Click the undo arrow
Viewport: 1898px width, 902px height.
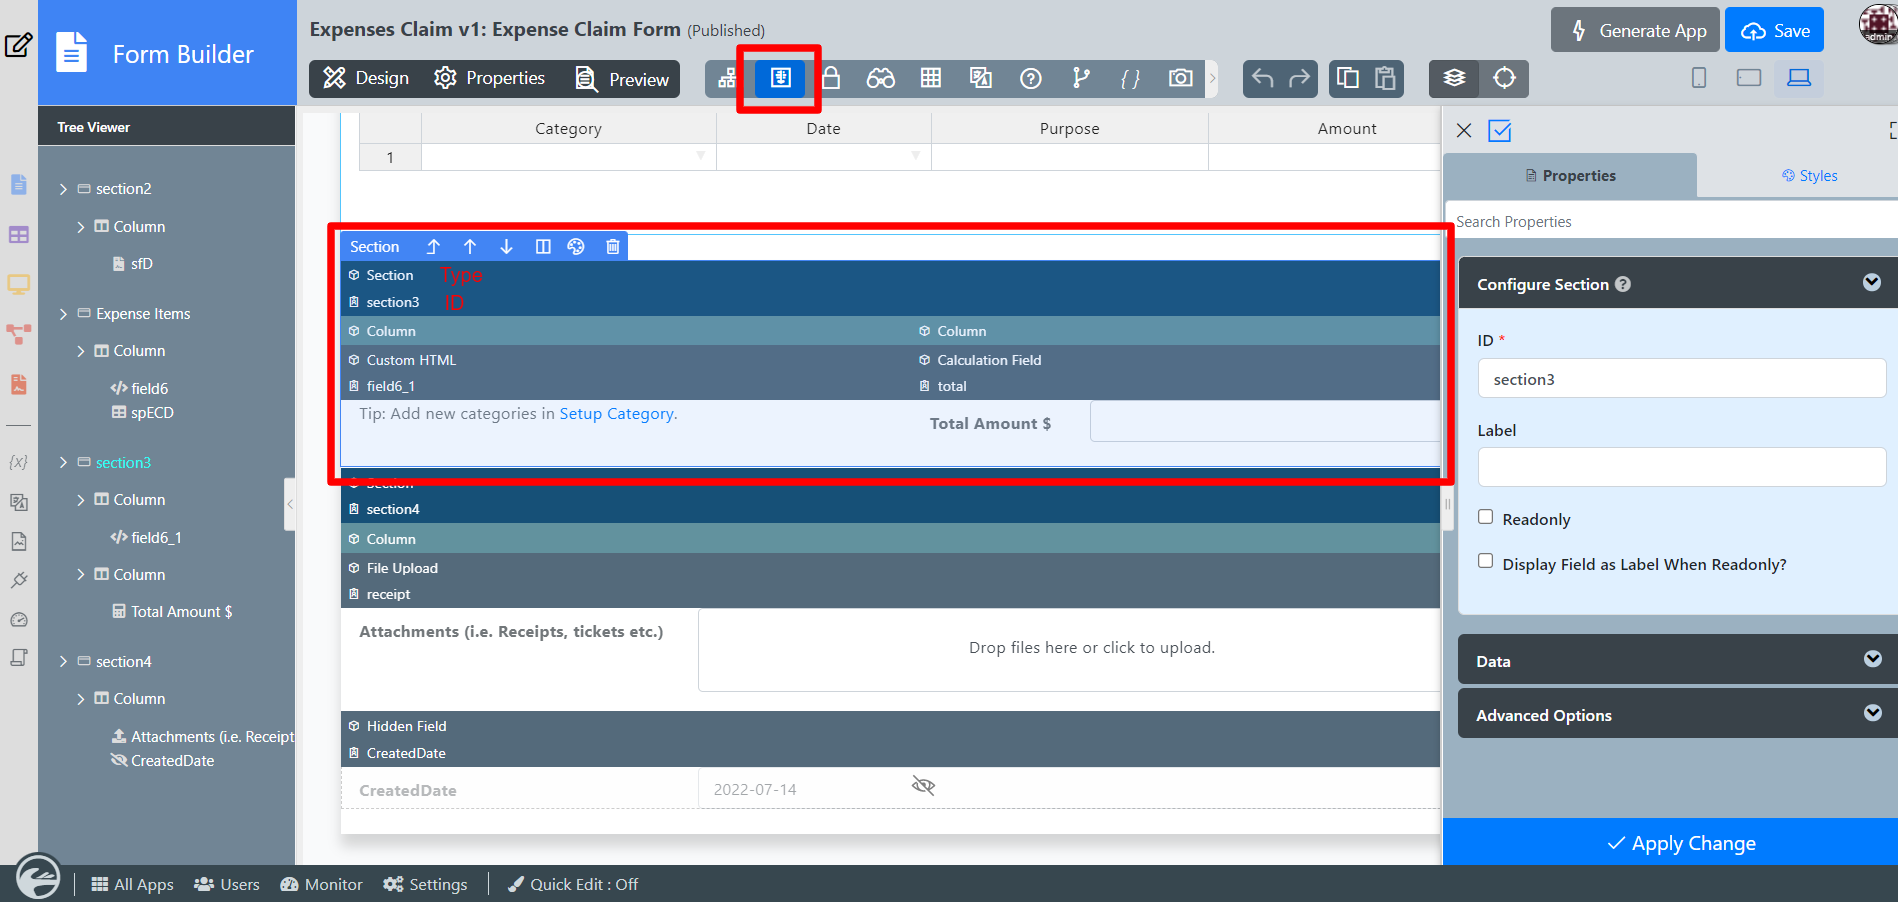coord(1262,78)
